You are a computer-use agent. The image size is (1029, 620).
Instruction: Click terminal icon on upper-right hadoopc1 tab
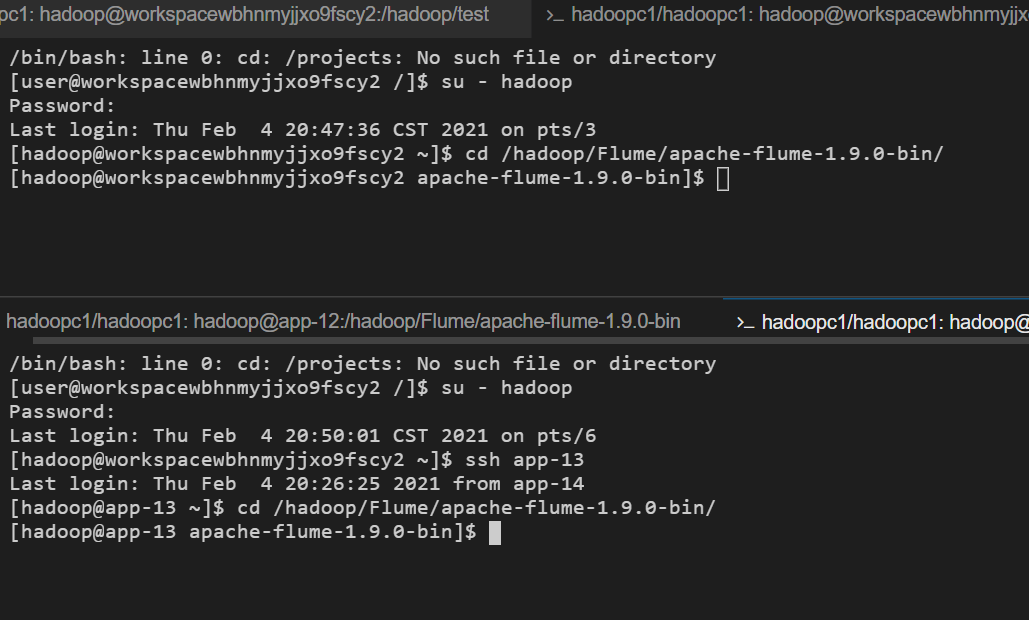coord(555,15)
